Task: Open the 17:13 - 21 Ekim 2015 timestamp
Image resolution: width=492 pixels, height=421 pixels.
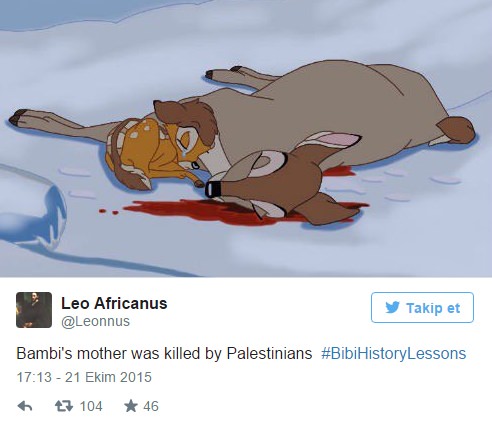Action: (x=84, y=377)
